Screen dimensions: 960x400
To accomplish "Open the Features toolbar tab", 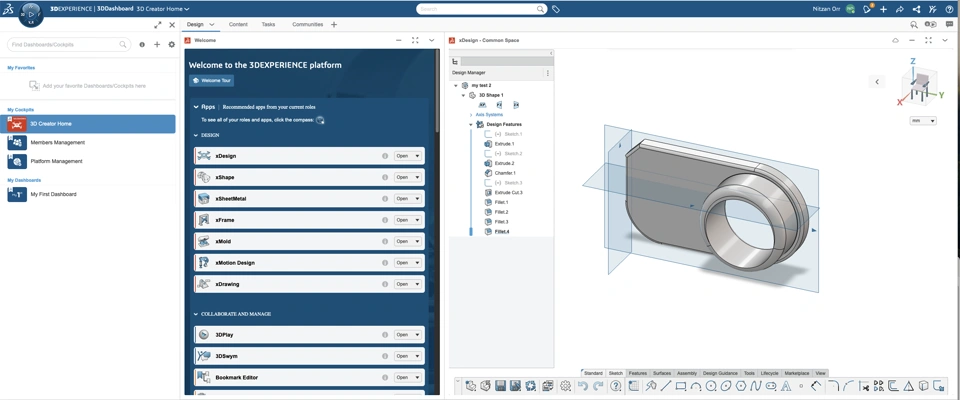I will click(x=637, y=373).
